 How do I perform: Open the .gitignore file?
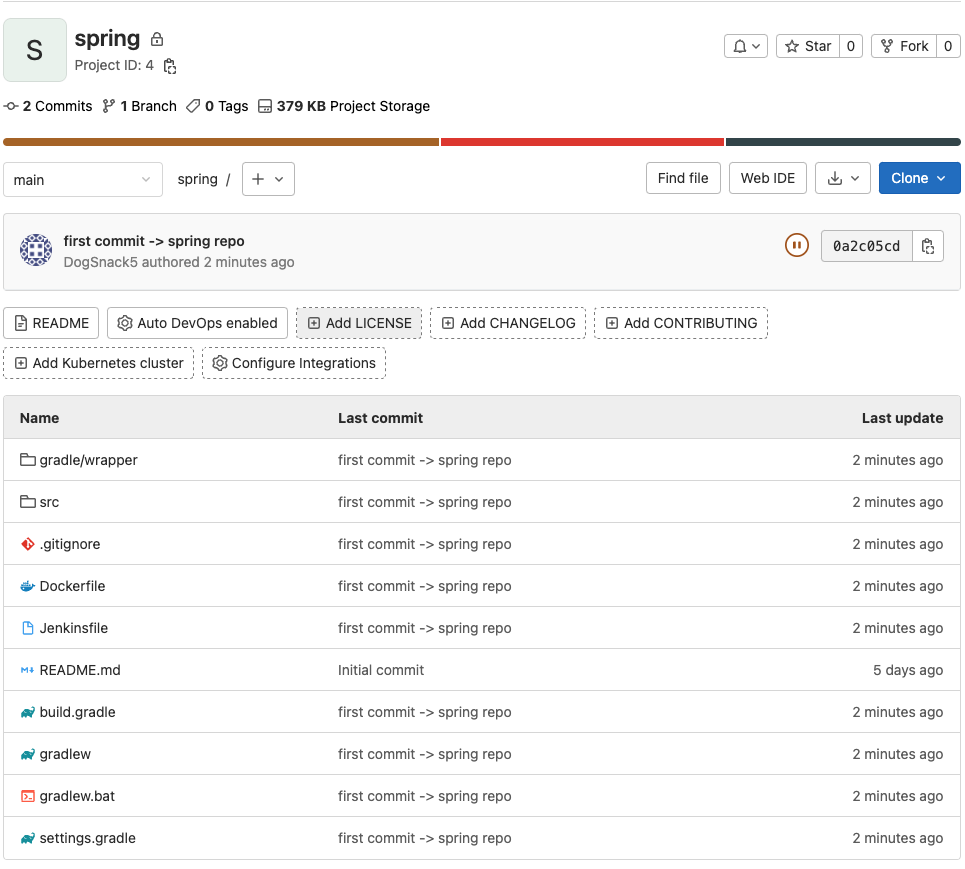tap(70, 544)
